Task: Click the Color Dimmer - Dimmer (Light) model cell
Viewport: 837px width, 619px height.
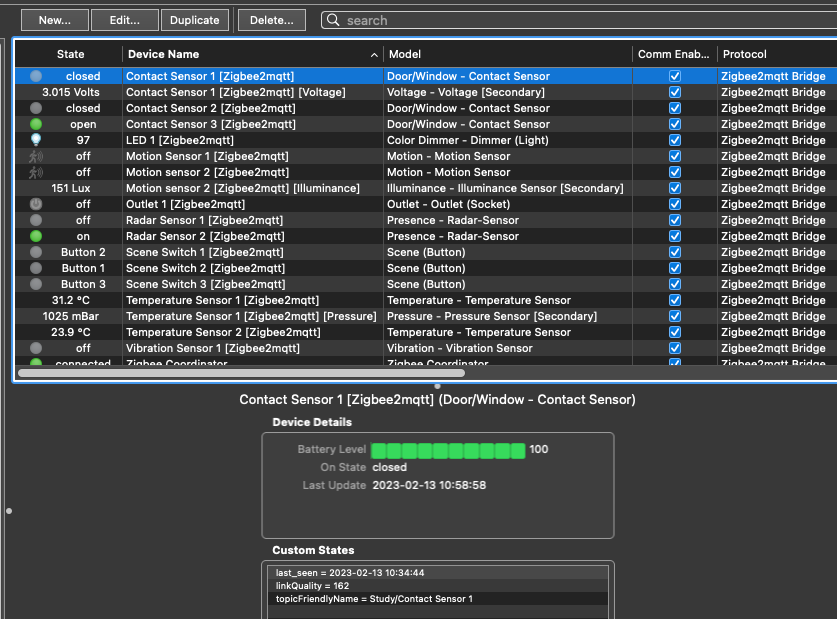Action: (468, 140)
